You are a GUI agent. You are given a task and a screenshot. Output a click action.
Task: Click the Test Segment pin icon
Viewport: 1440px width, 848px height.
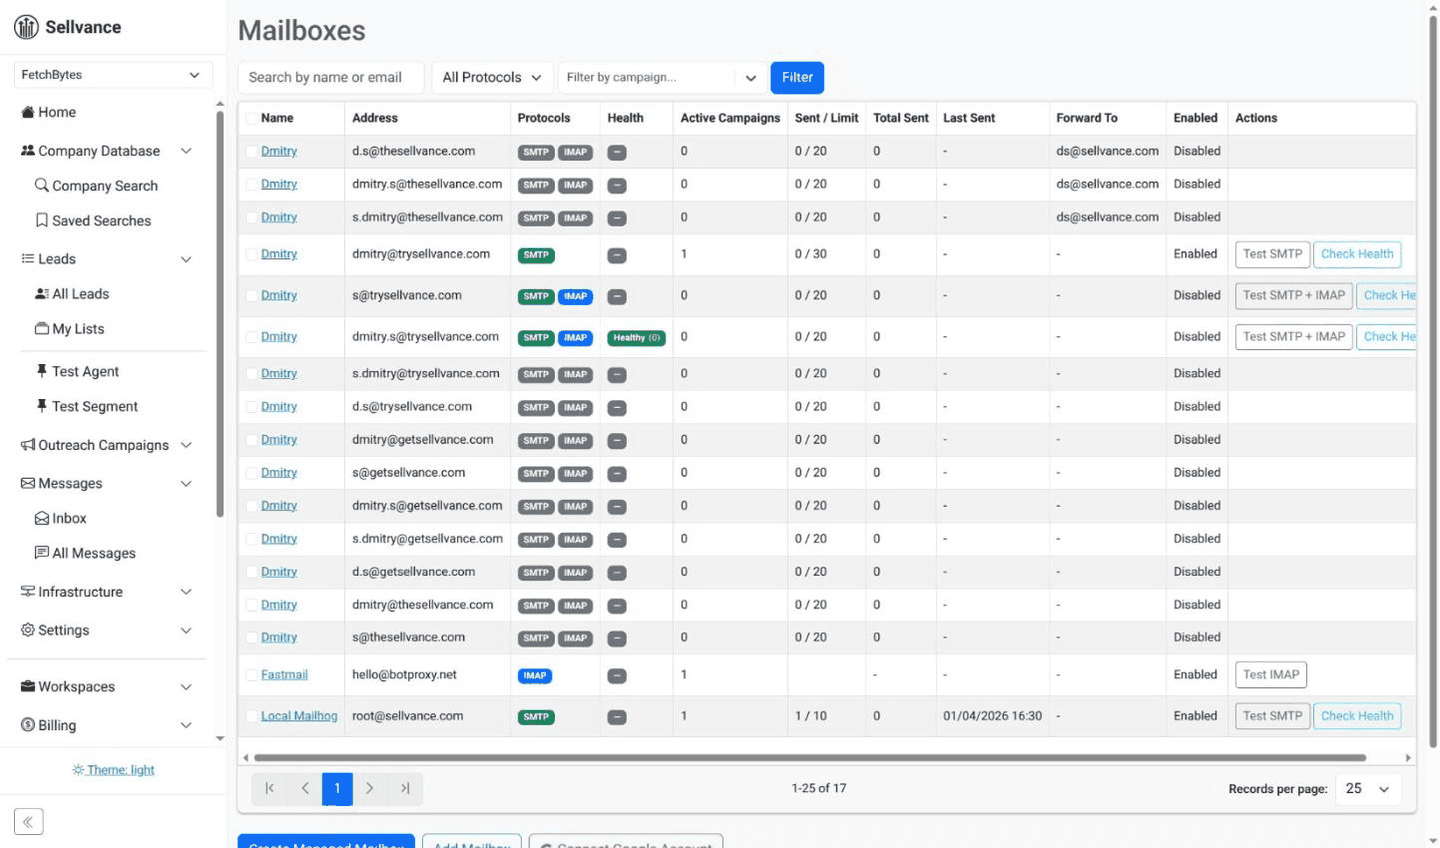click(42, 406)
